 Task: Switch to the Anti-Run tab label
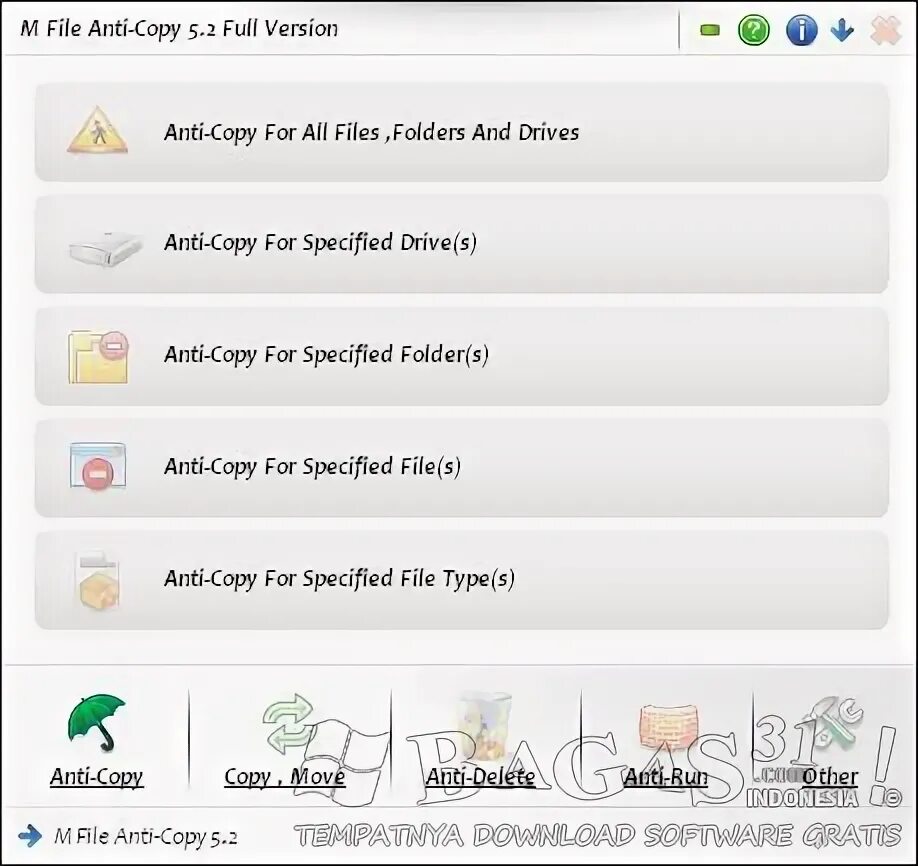666,777
